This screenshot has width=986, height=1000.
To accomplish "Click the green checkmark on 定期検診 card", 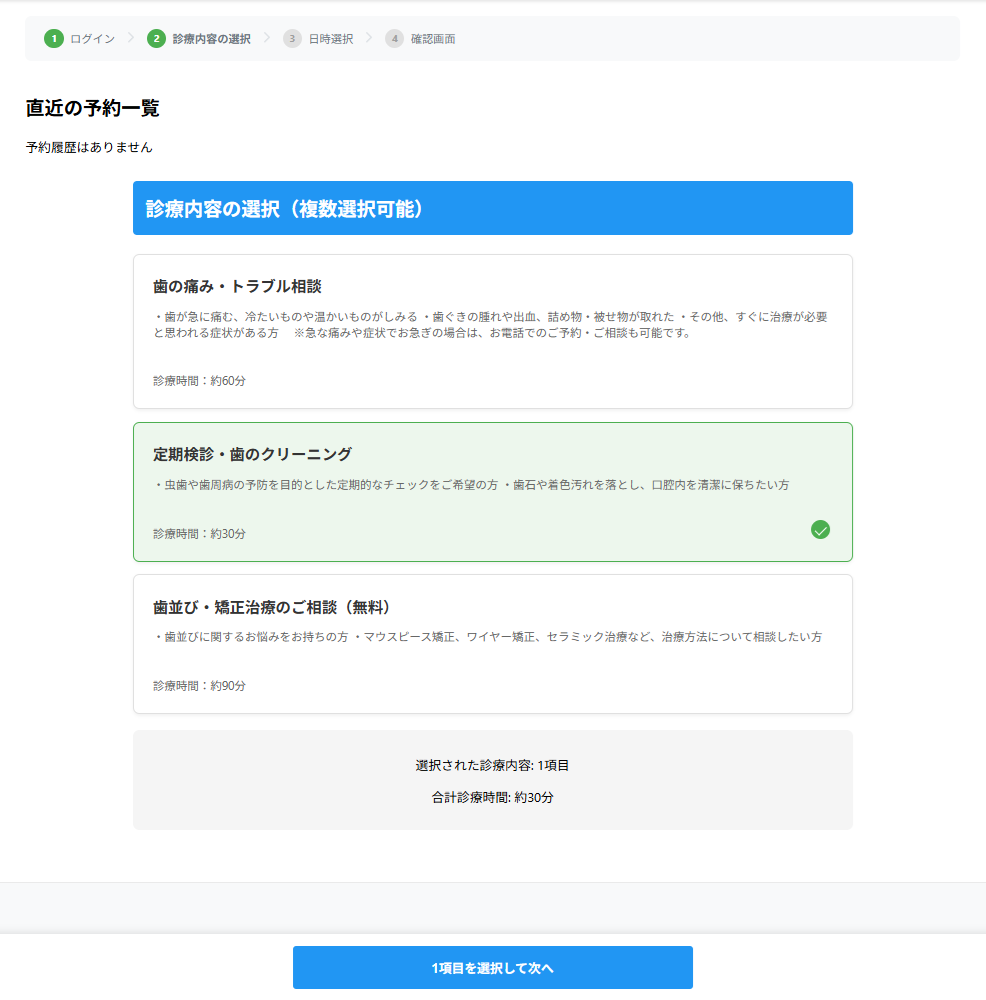I will point(820,530).
